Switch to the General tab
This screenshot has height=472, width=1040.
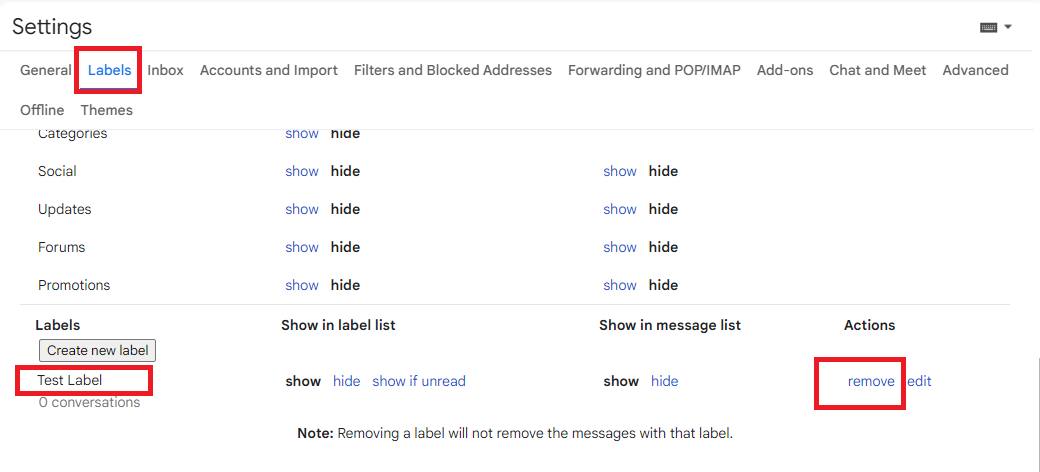coord(46,70)
